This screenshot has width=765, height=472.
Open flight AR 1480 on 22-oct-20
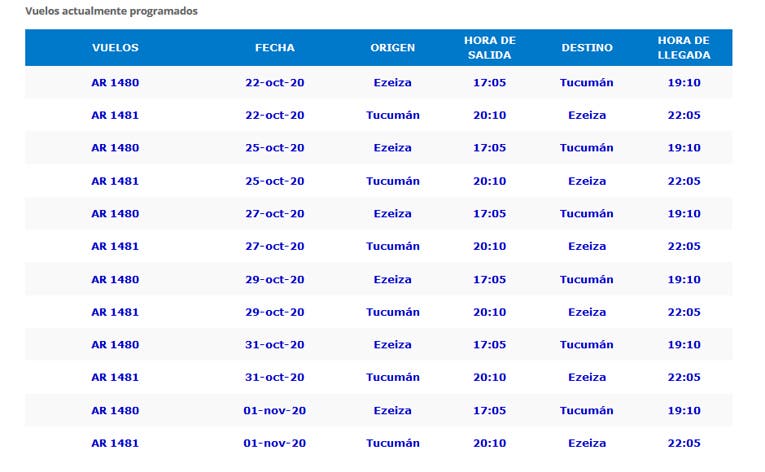115,82
